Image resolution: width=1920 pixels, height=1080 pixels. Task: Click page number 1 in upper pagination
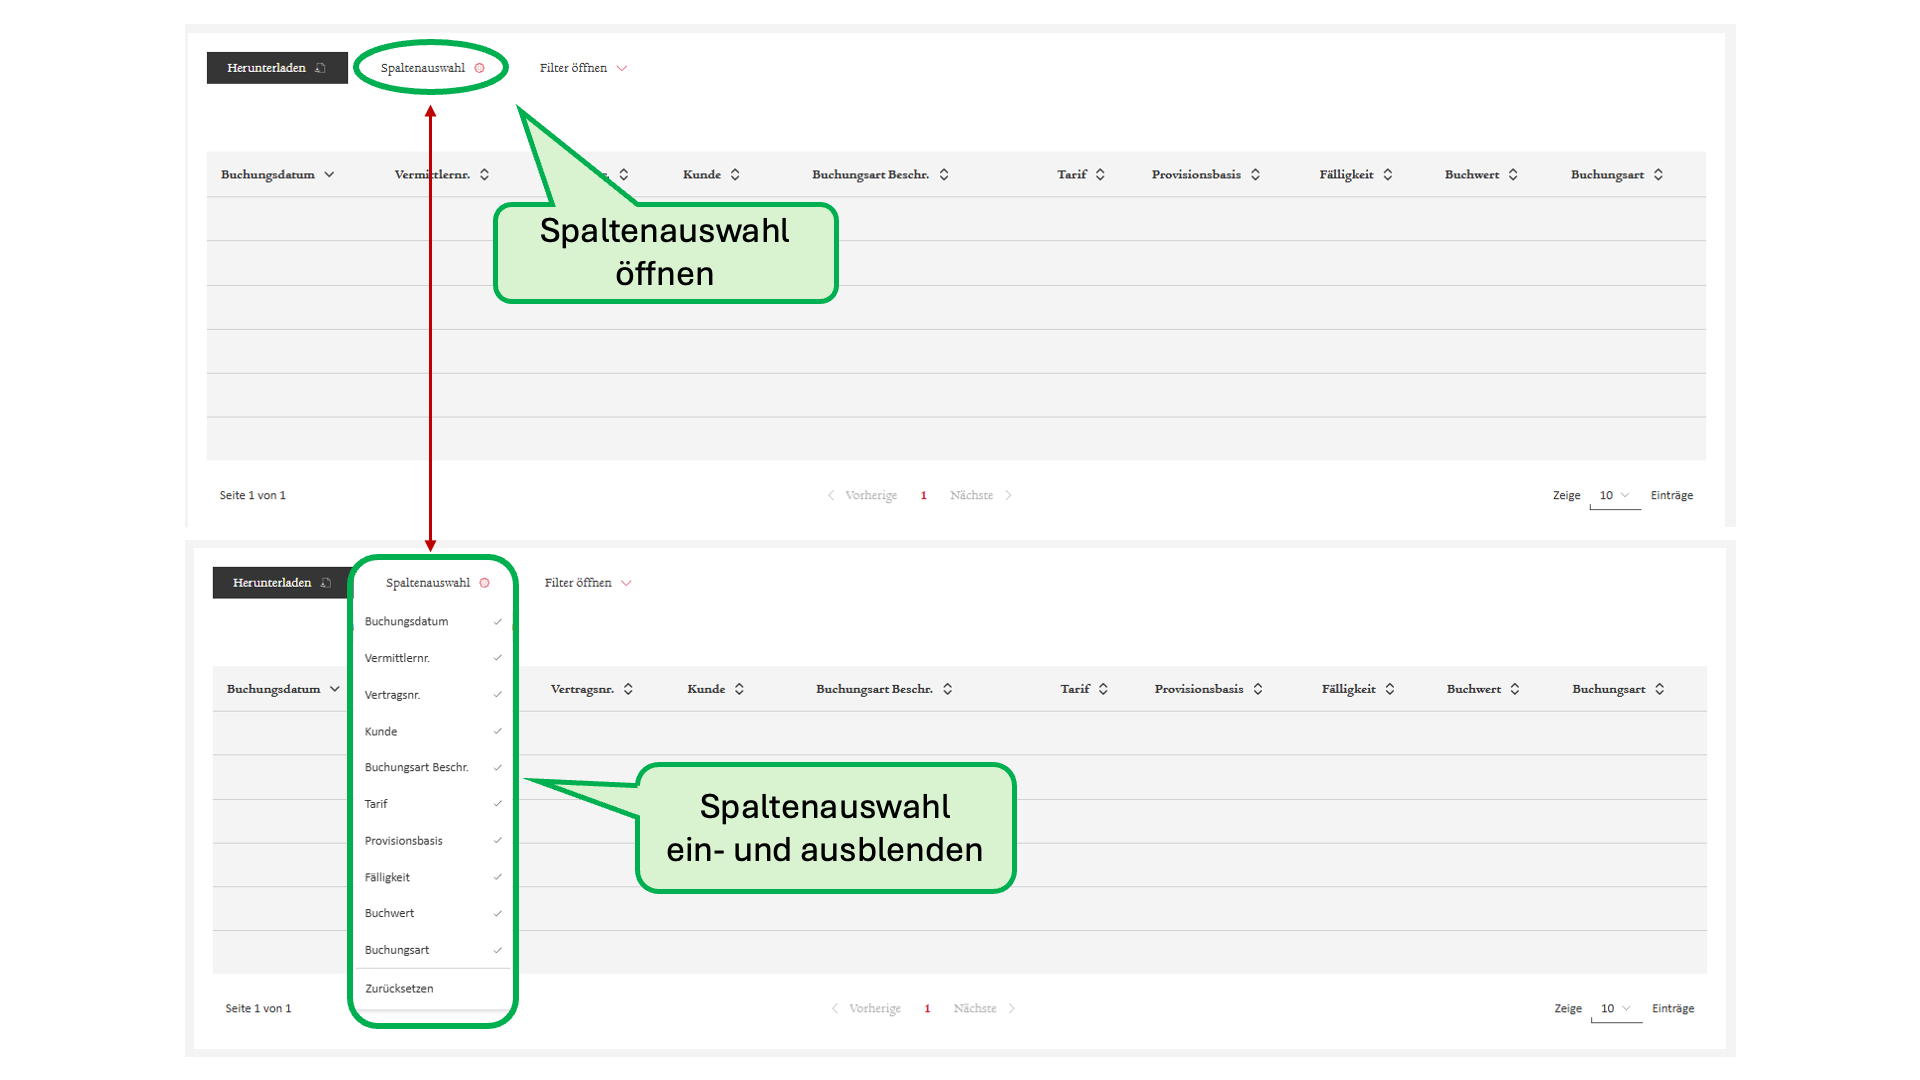click(x=924, y=496)
